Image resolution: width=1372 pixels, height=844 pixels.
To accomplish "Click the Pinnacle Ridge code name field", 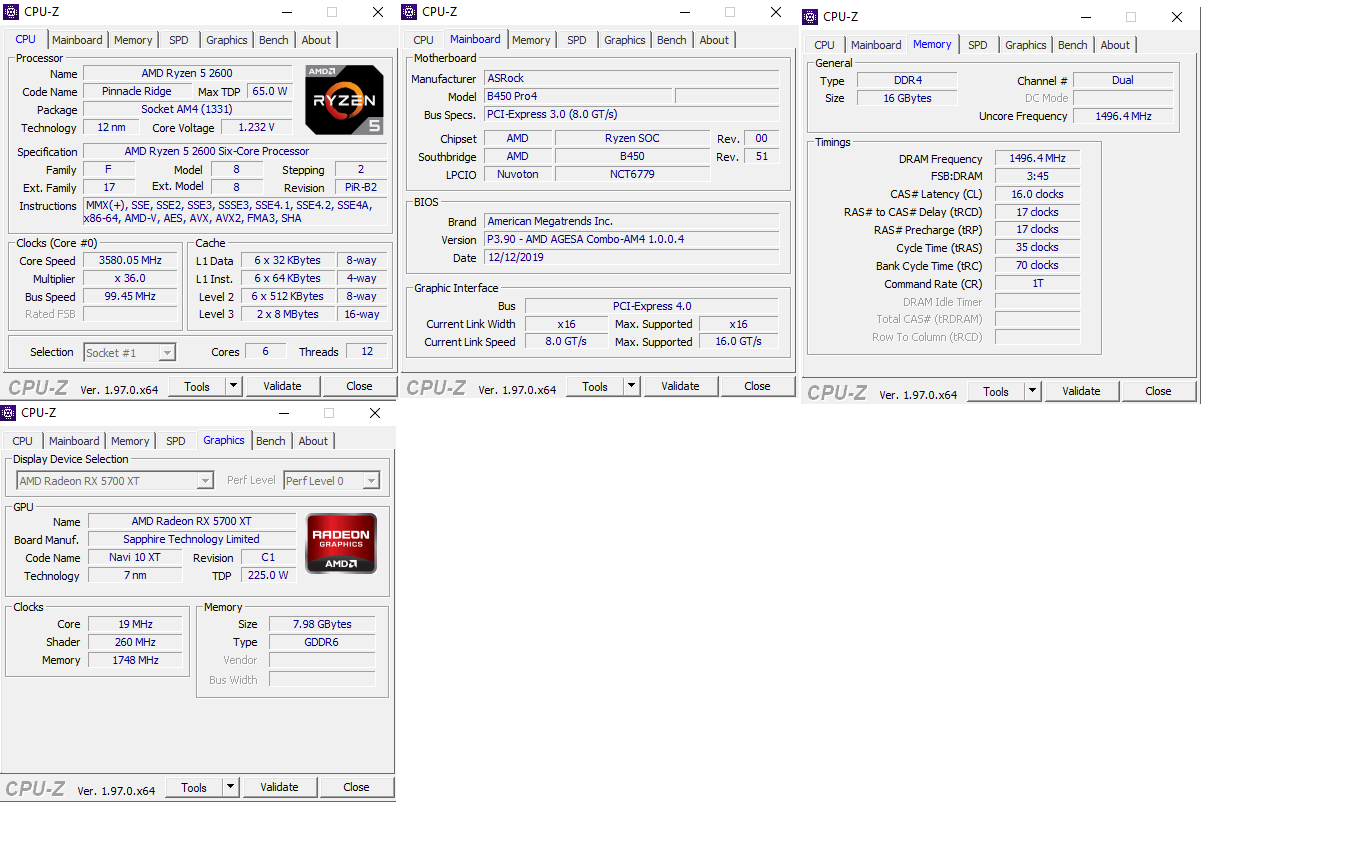I will [x=137, y=91].
